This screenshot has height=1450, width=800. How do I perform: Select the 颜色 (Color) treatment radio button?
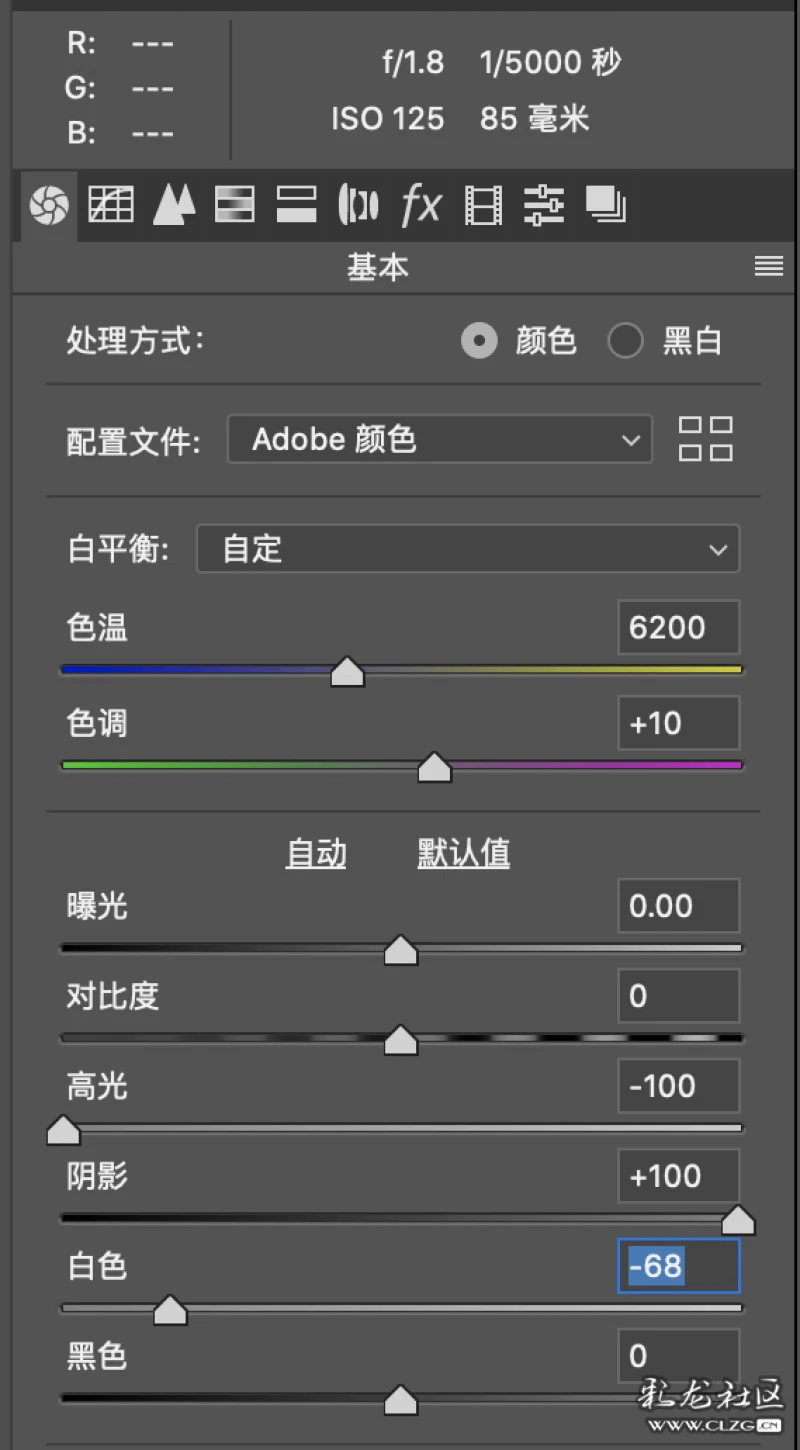[x=479, y=342]
